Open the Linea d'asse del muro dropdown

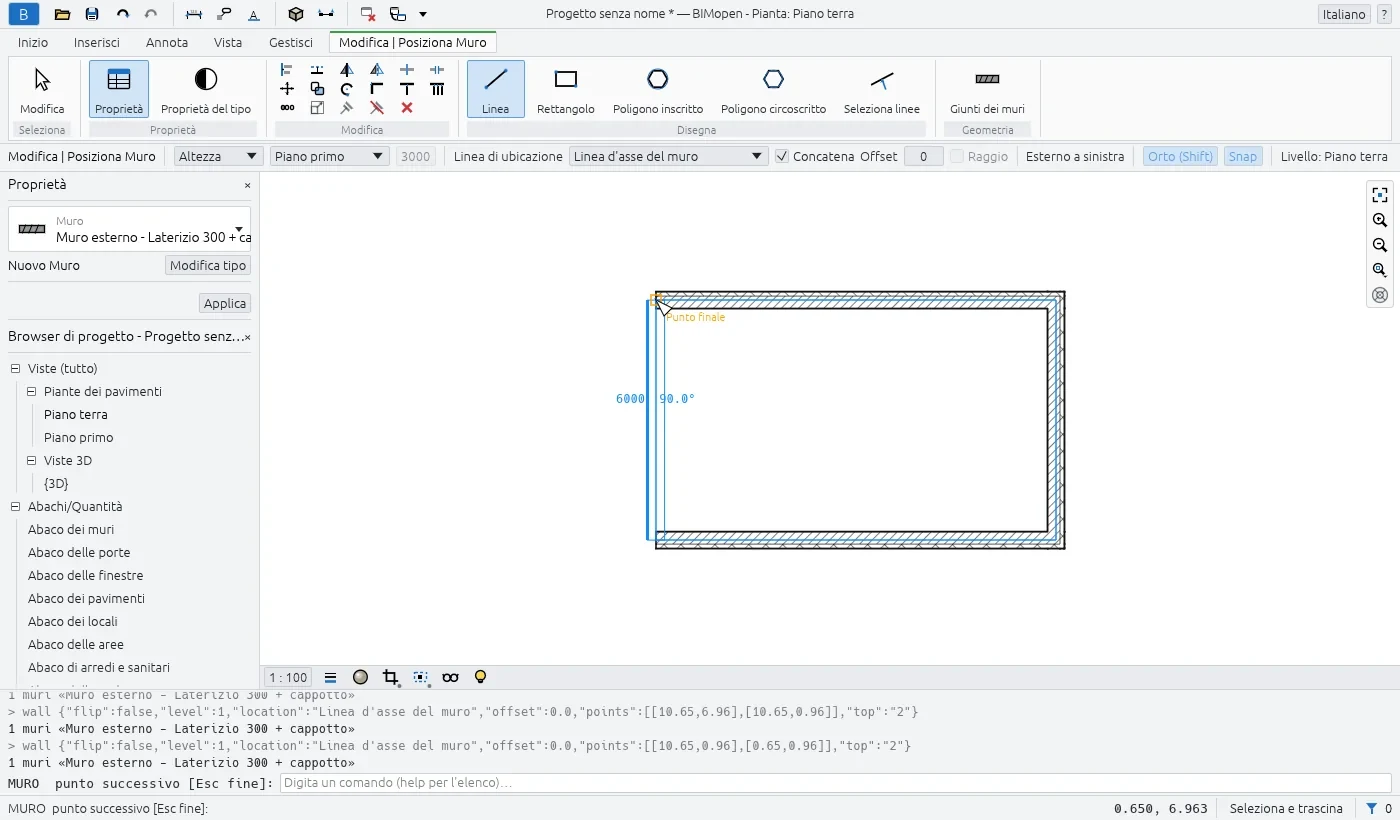668,156
